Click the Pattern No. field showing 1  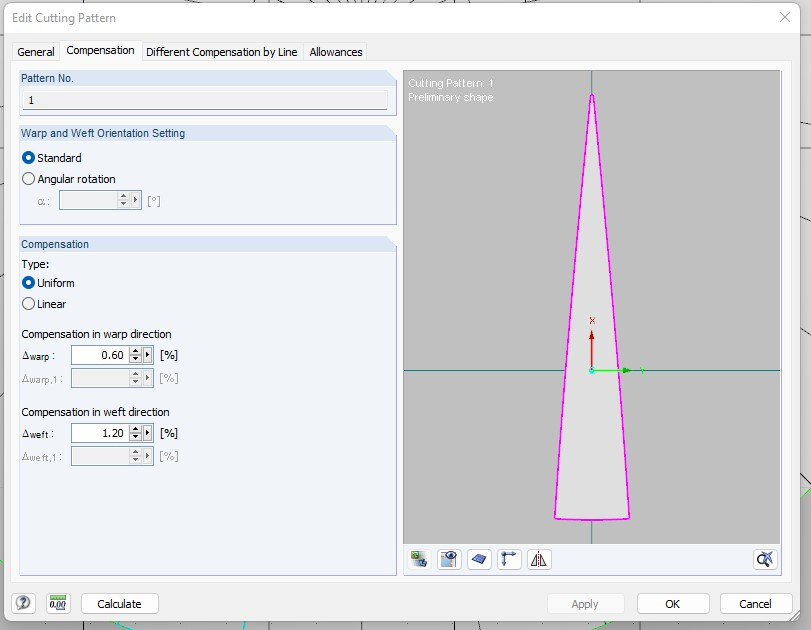point(205,100)
